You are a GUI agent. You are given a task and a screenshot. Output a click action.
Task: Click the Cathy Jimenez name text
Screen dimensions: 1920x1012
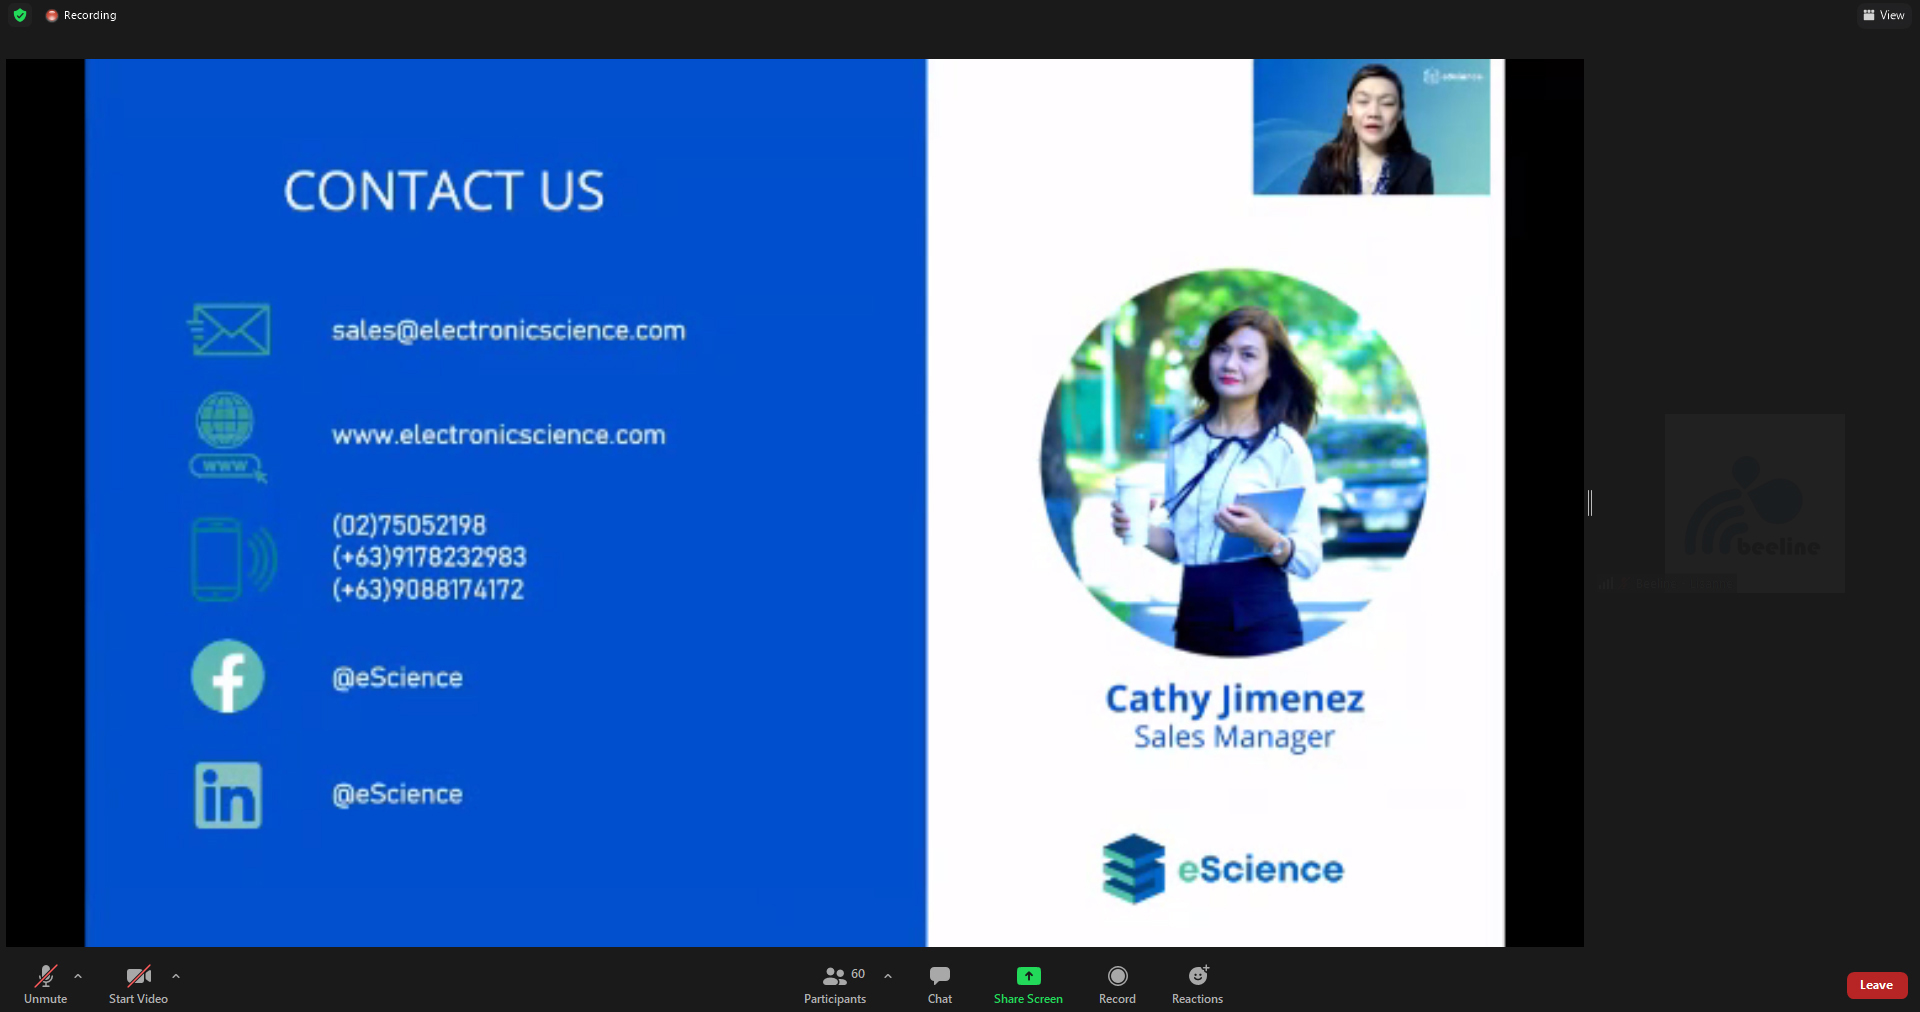[x=1235, y=699]
